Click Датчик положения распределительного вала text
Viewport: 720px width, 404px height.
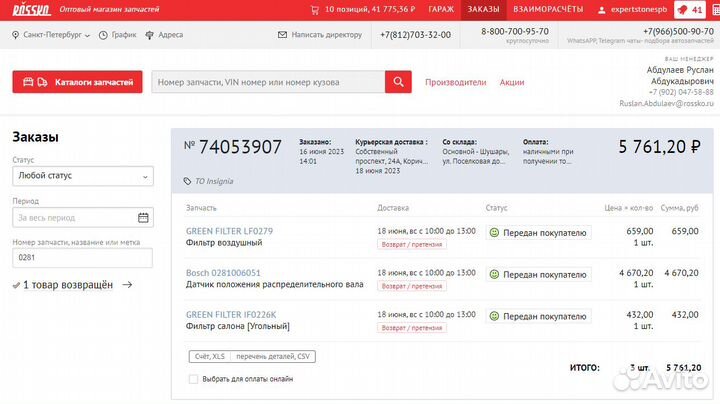click(275, 285)
